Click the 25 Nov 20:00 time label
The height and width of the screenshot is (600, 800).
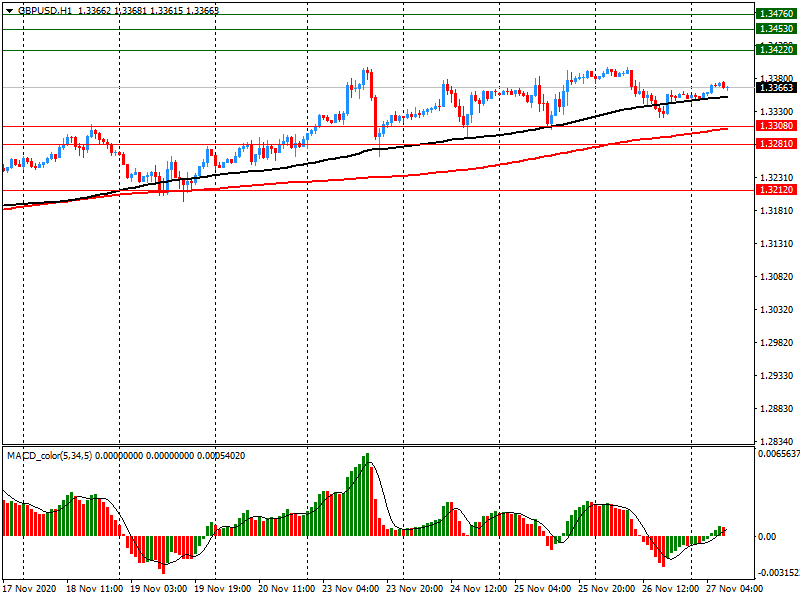click(606, 589)
